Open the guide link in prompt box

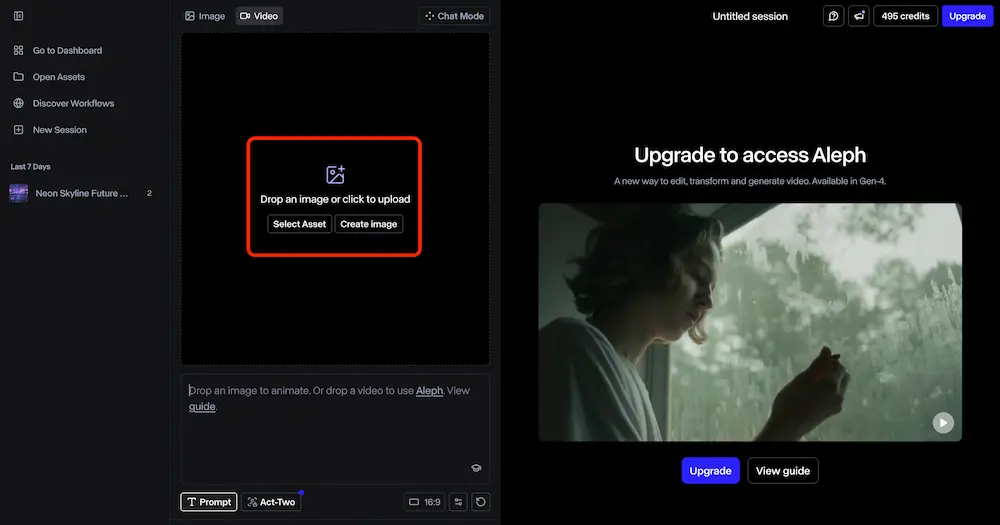click(x=202, y=406)
